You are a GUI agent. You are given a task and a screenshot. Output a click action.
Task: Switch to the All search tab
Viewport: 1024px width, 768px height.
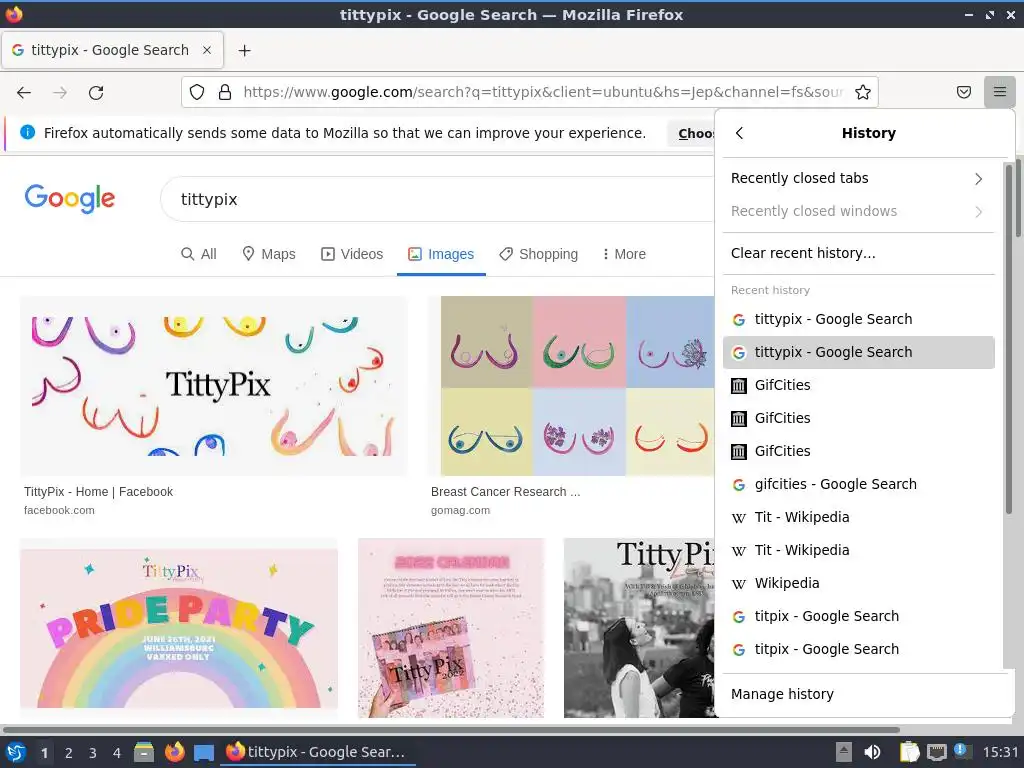(x=199, y=254)
